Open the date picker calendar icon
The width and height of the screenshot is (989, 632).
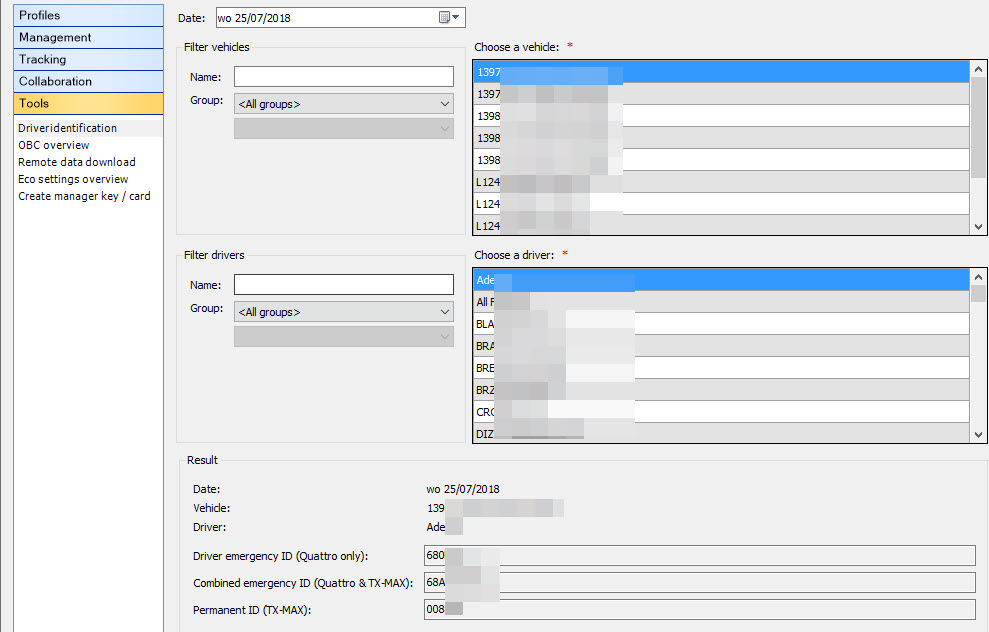(x=444, y=17)
